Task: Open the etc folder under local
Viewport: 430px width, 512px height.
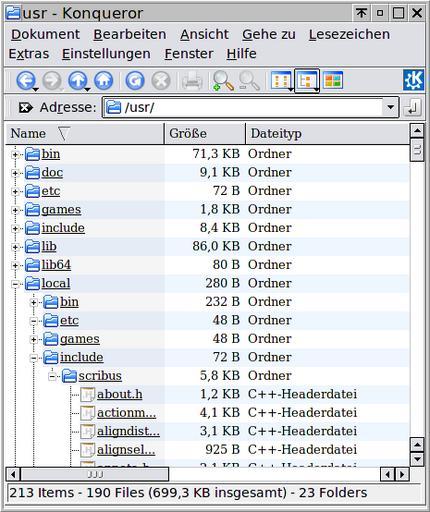Action: click(x=69, y=320)
